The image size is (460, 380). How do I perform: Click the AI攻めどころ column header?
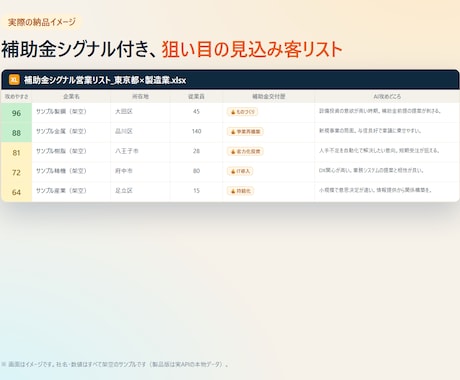click(387, 97)
